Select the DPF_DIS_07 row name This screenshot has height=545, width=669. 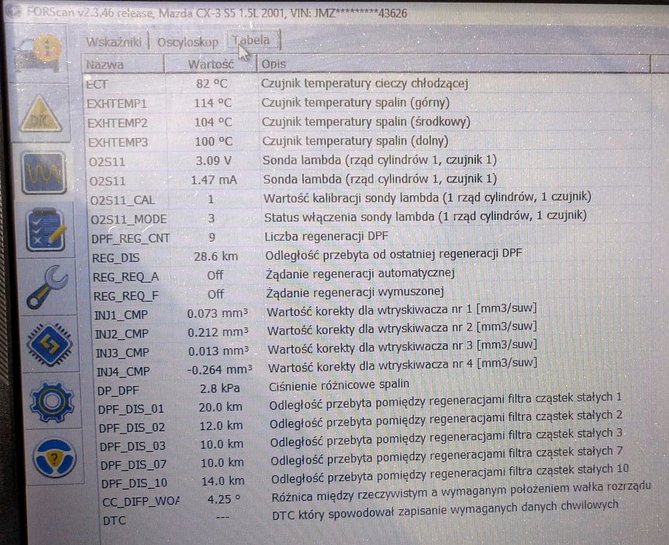click(134, 465)
